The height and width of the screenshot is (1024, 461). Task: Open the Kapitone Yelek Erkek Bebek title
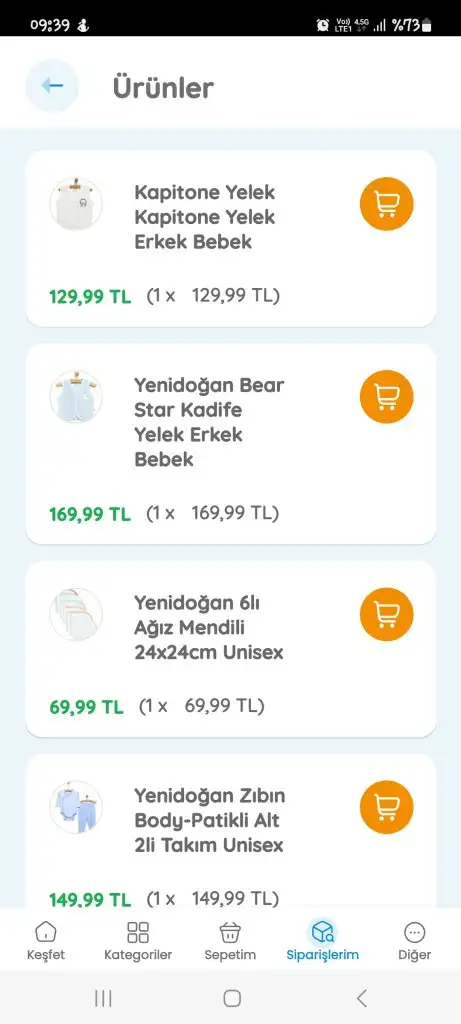pos(205,217)
